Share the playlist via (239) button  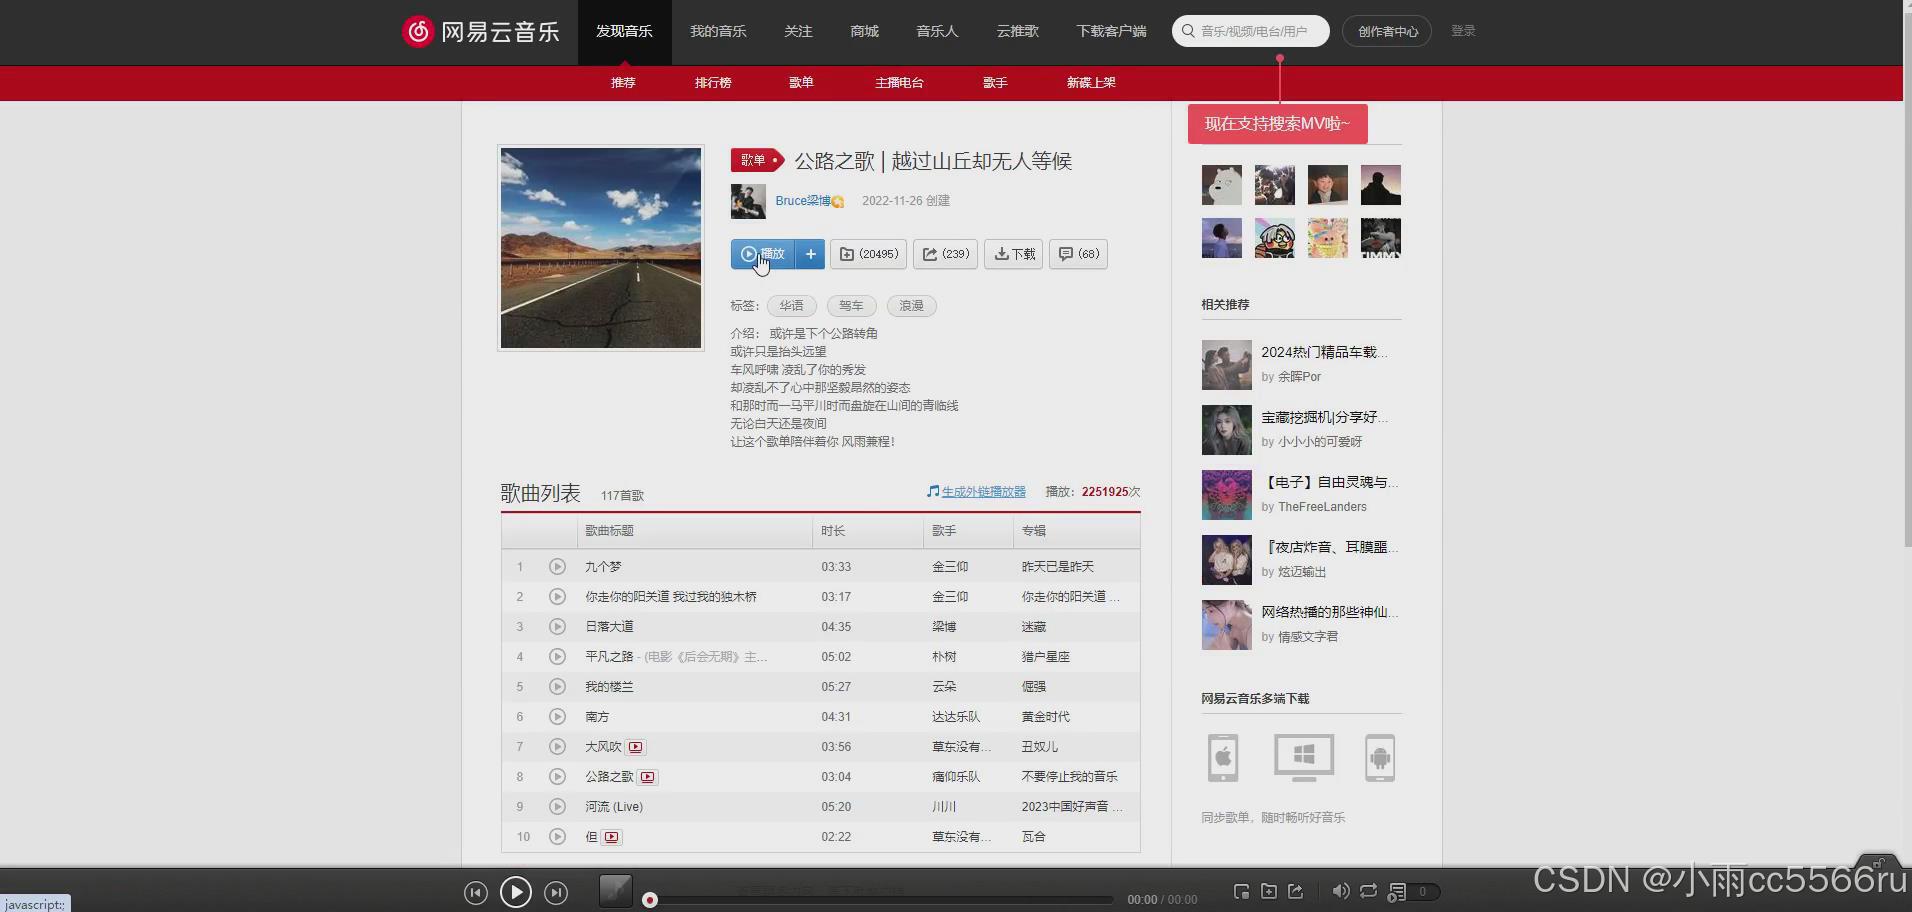point(945,254)
